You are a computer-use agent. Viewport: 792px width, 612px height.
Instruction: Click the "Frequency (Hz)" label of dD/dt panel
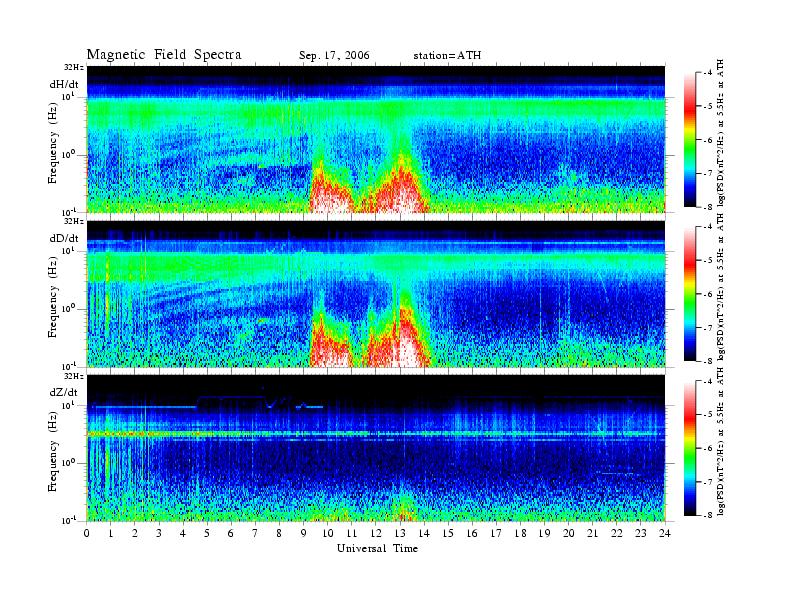click(53, 297)
